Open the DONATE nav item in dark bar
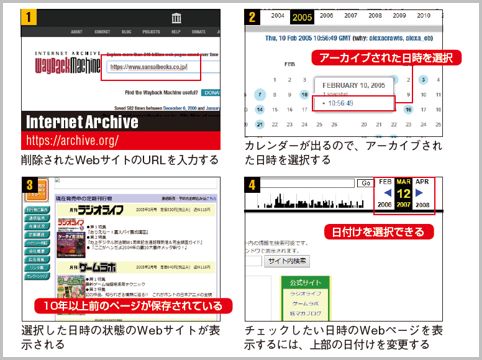The height and width of the screenshot is (360, 482). (x=199, y=32)
